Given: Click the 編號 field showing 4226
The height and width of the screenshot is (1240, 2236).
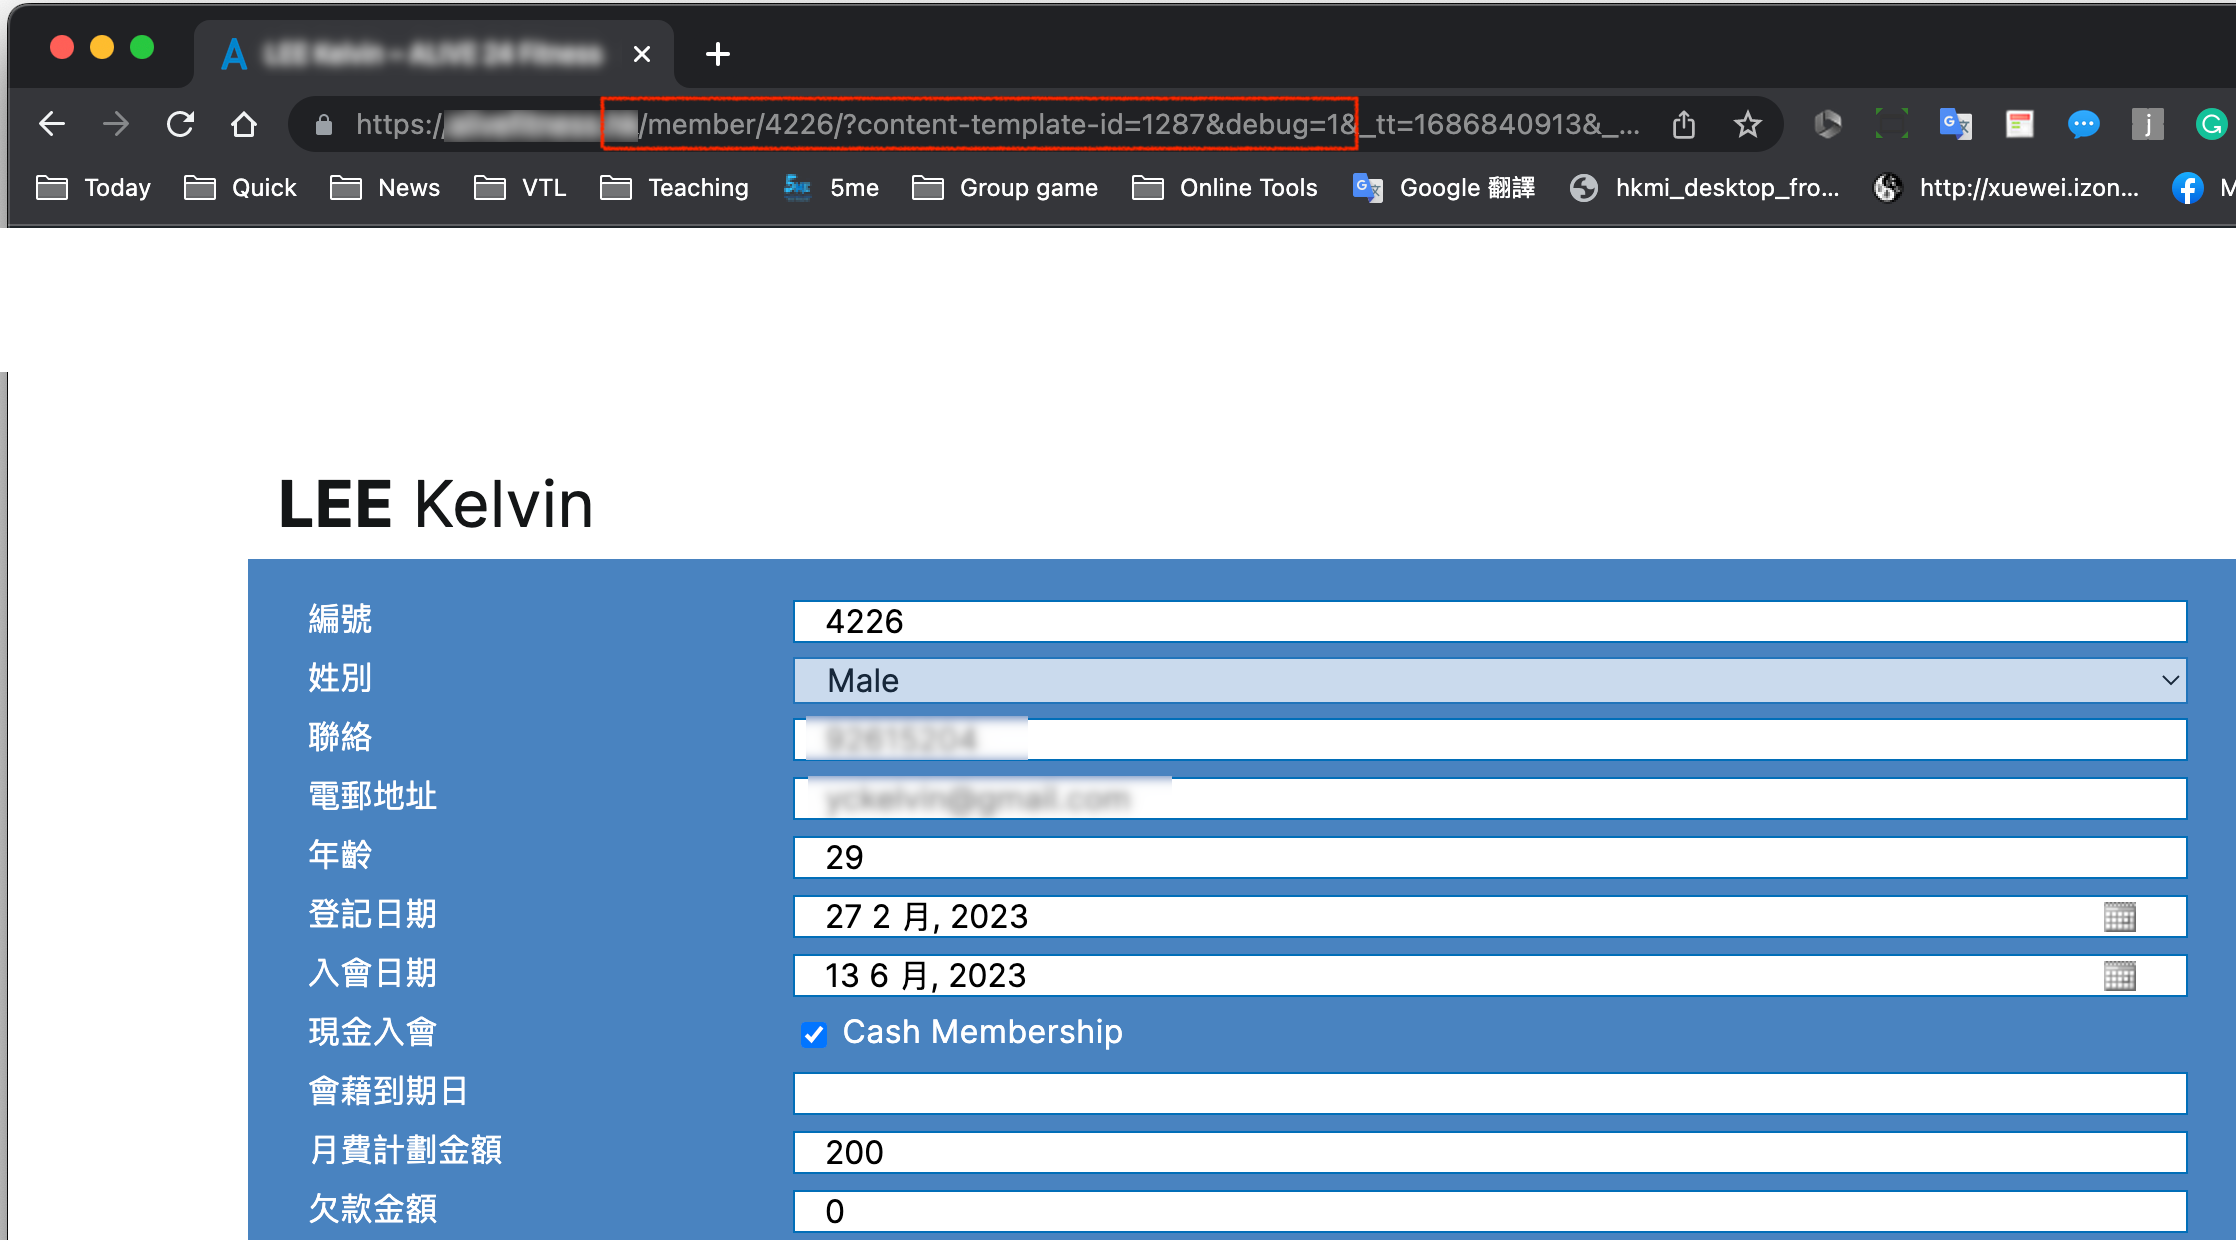Looking at the screenshot, I should coord(1490,622).
